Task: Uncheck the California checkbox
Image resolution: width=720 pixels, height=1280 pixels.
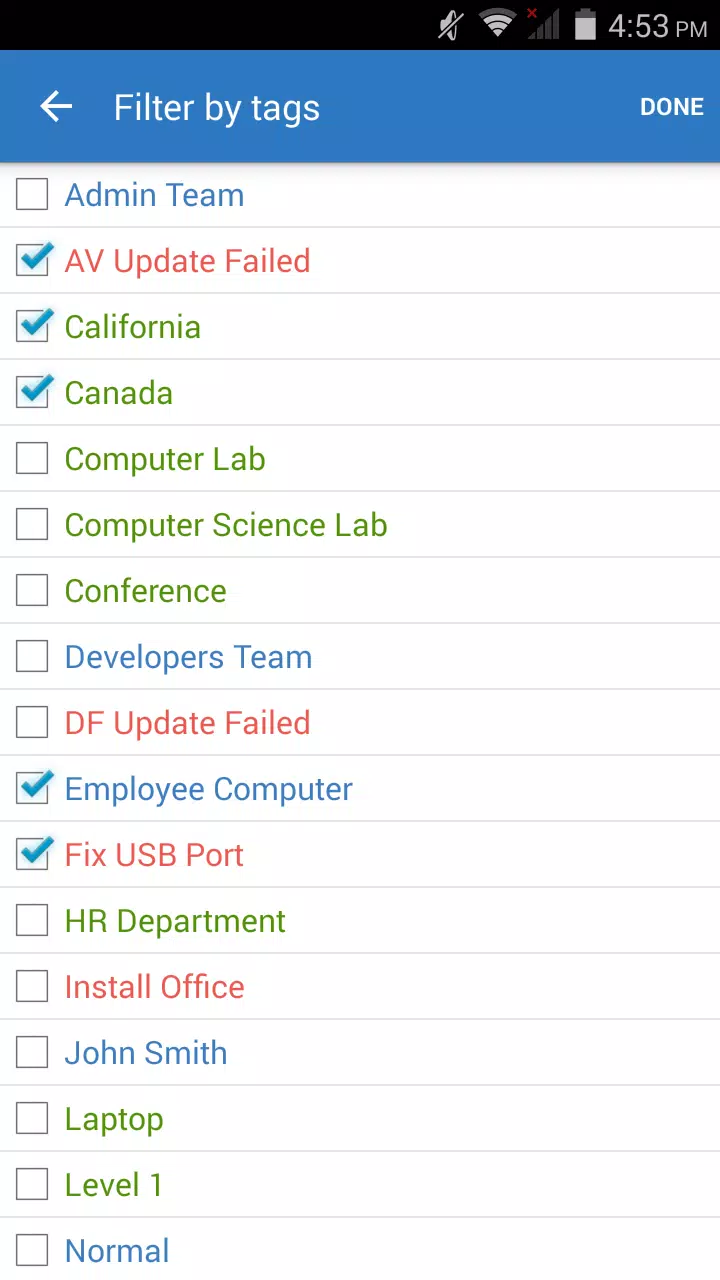Action: (34, 326)
